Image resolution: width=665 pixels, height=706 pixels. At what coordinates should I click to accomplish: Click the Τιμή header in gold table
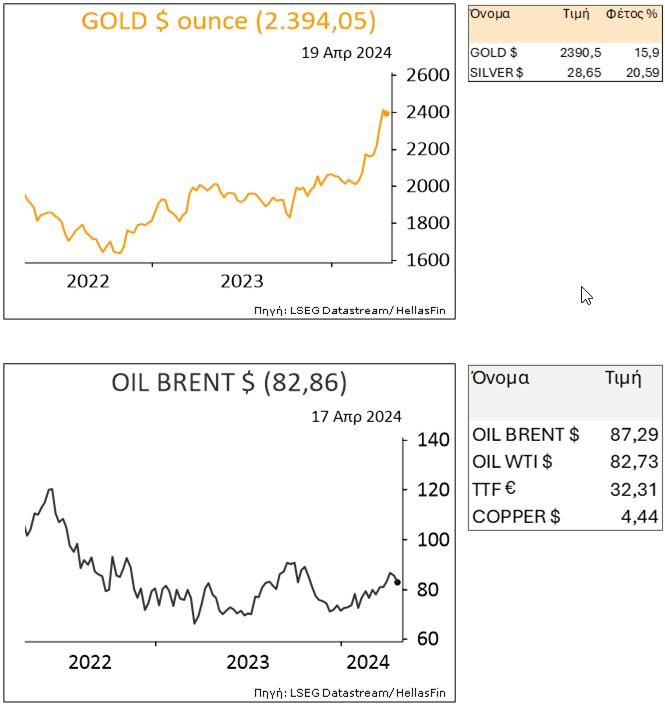576,14
